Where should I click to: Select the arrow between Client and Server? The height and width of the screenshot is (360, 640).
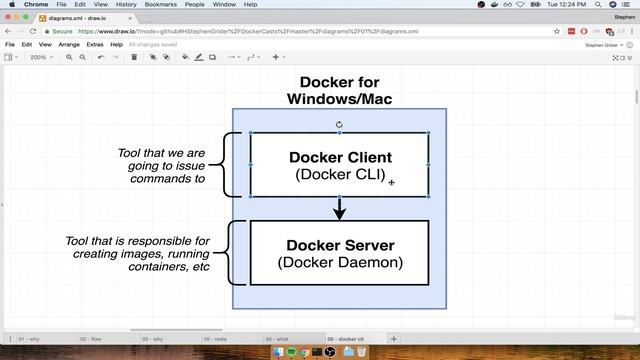tap(340, 209)
